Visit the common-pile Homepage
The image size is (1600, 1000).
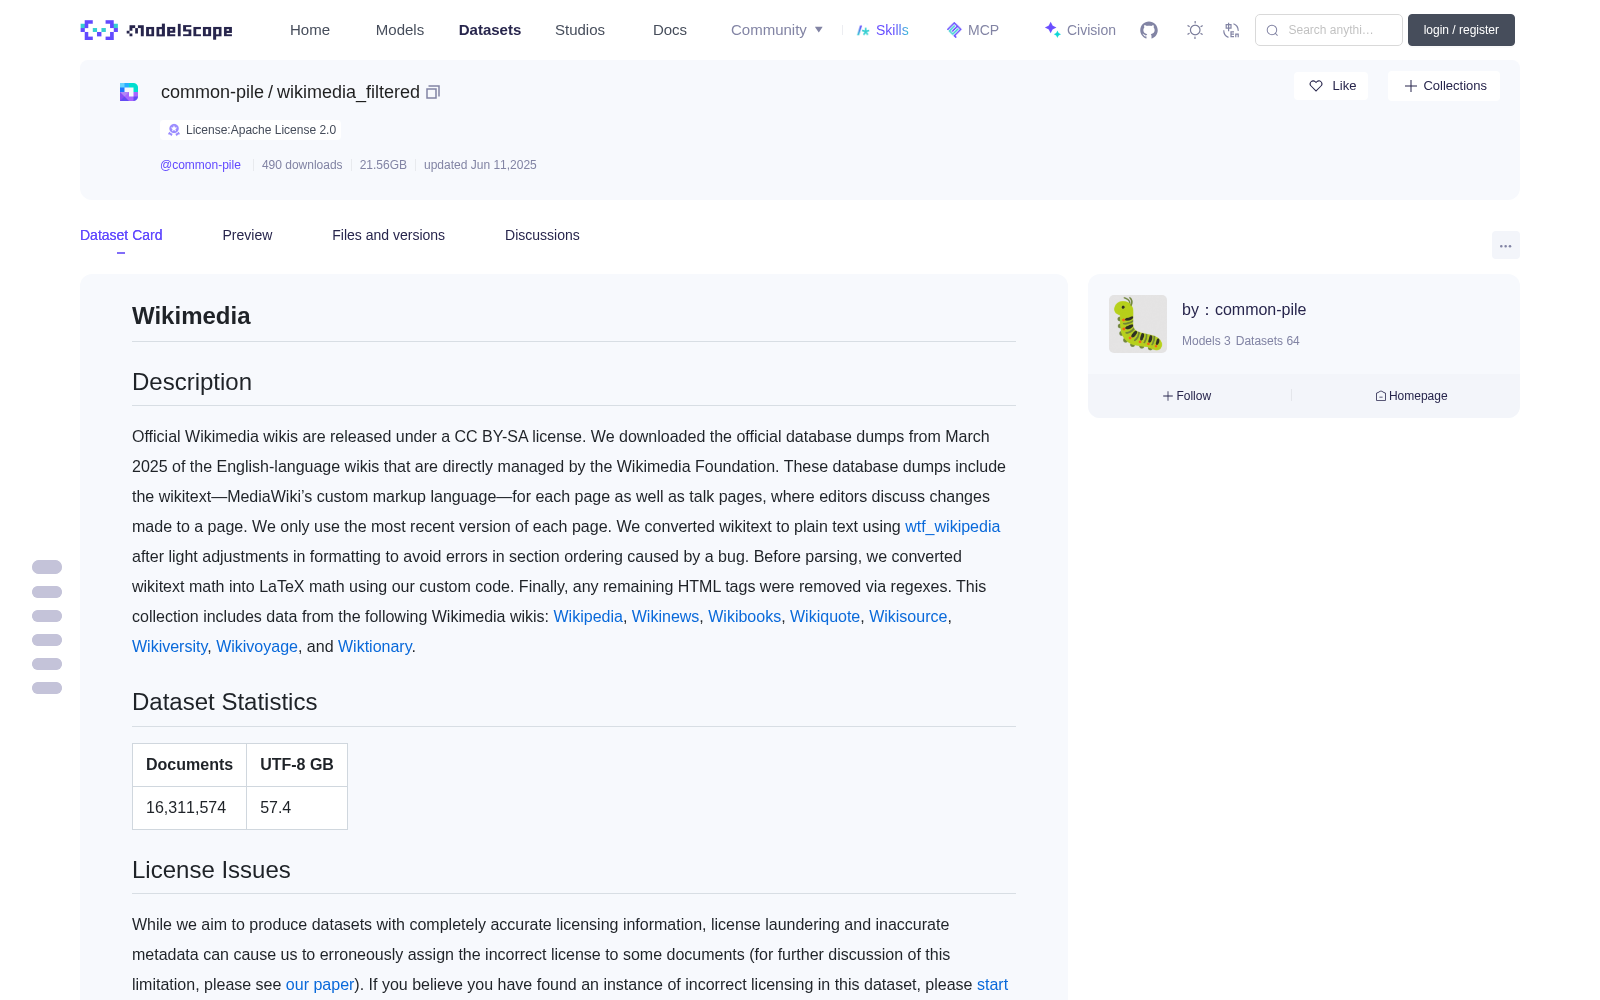(x=1411, y=396)
